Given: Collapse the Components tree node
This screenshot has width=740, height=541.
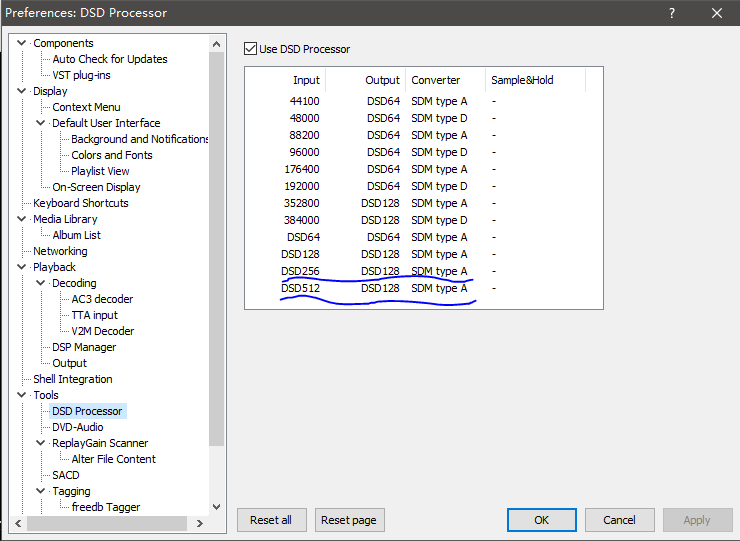Looking at the screenshot, I should click(22, 43).
